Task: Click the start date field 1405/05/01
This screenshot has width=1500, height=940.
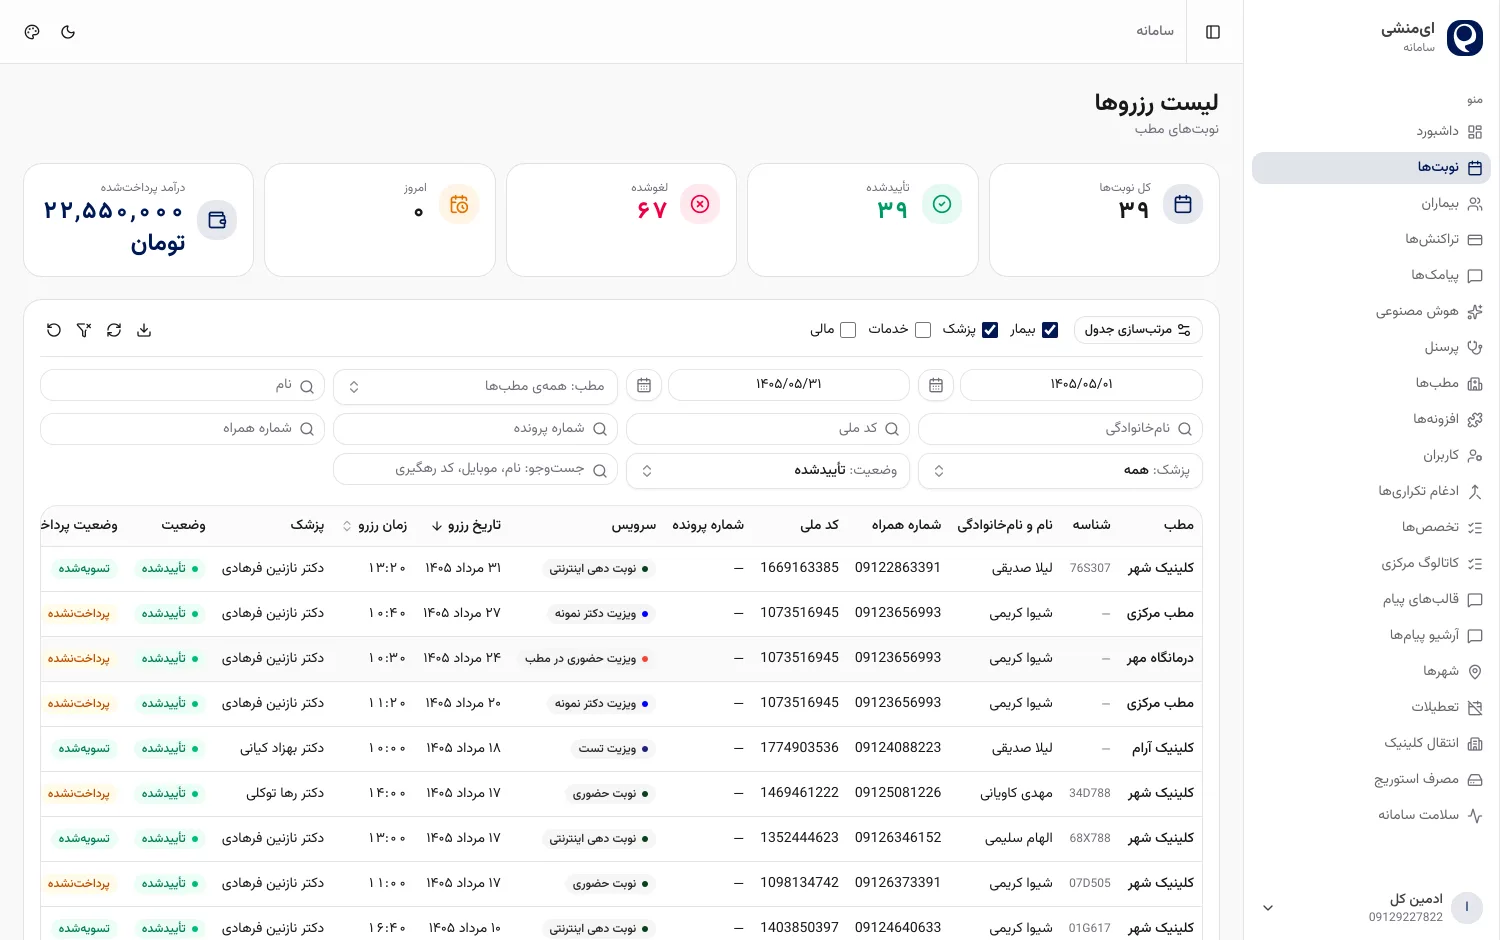Action: [1081, 385]
